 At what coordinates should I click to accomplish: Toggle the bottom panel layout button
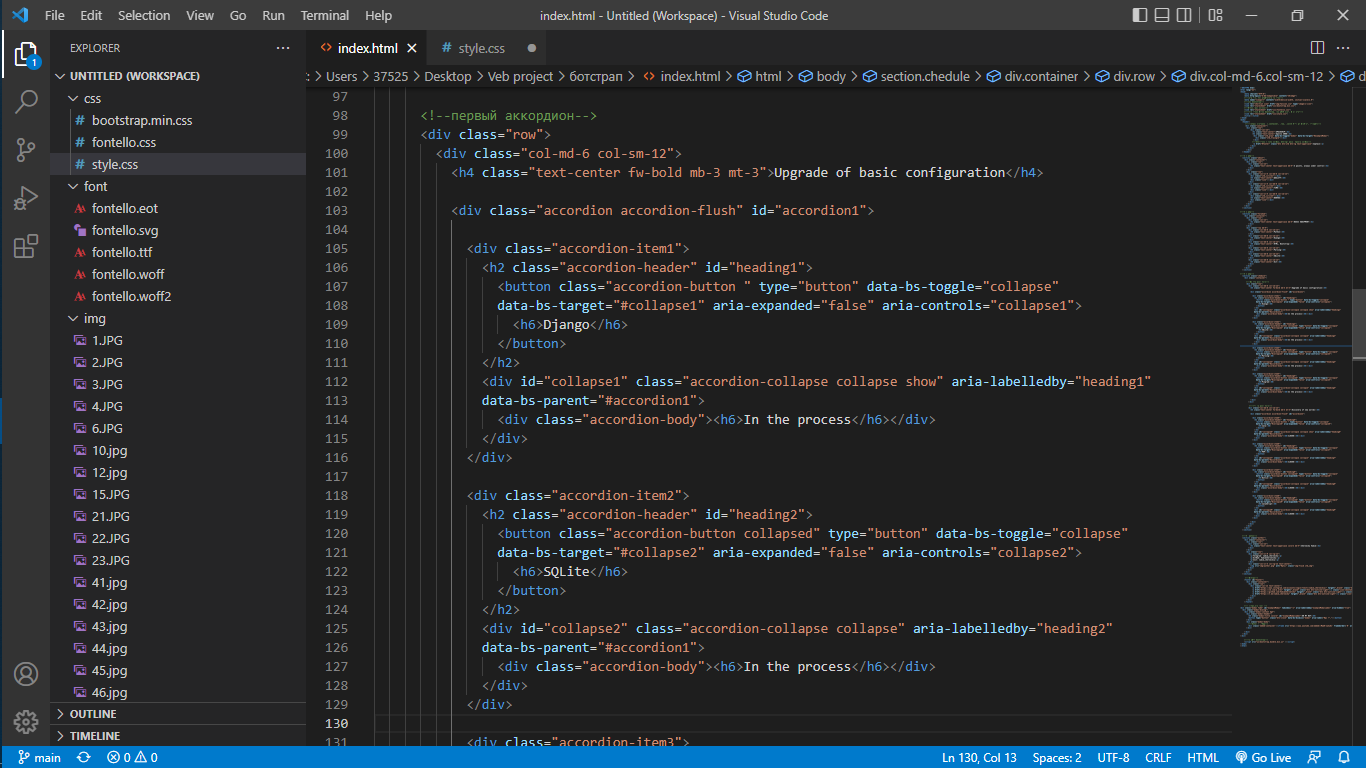[1164, 15]
